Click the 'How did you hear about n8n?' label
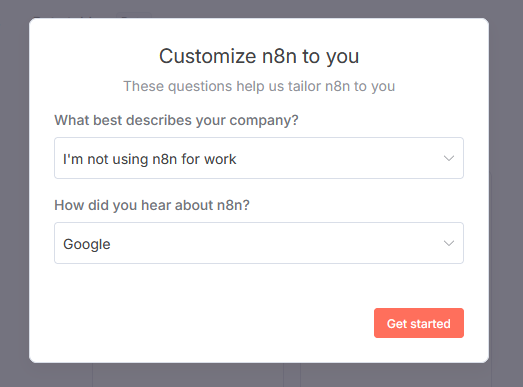 coord(152,205)
